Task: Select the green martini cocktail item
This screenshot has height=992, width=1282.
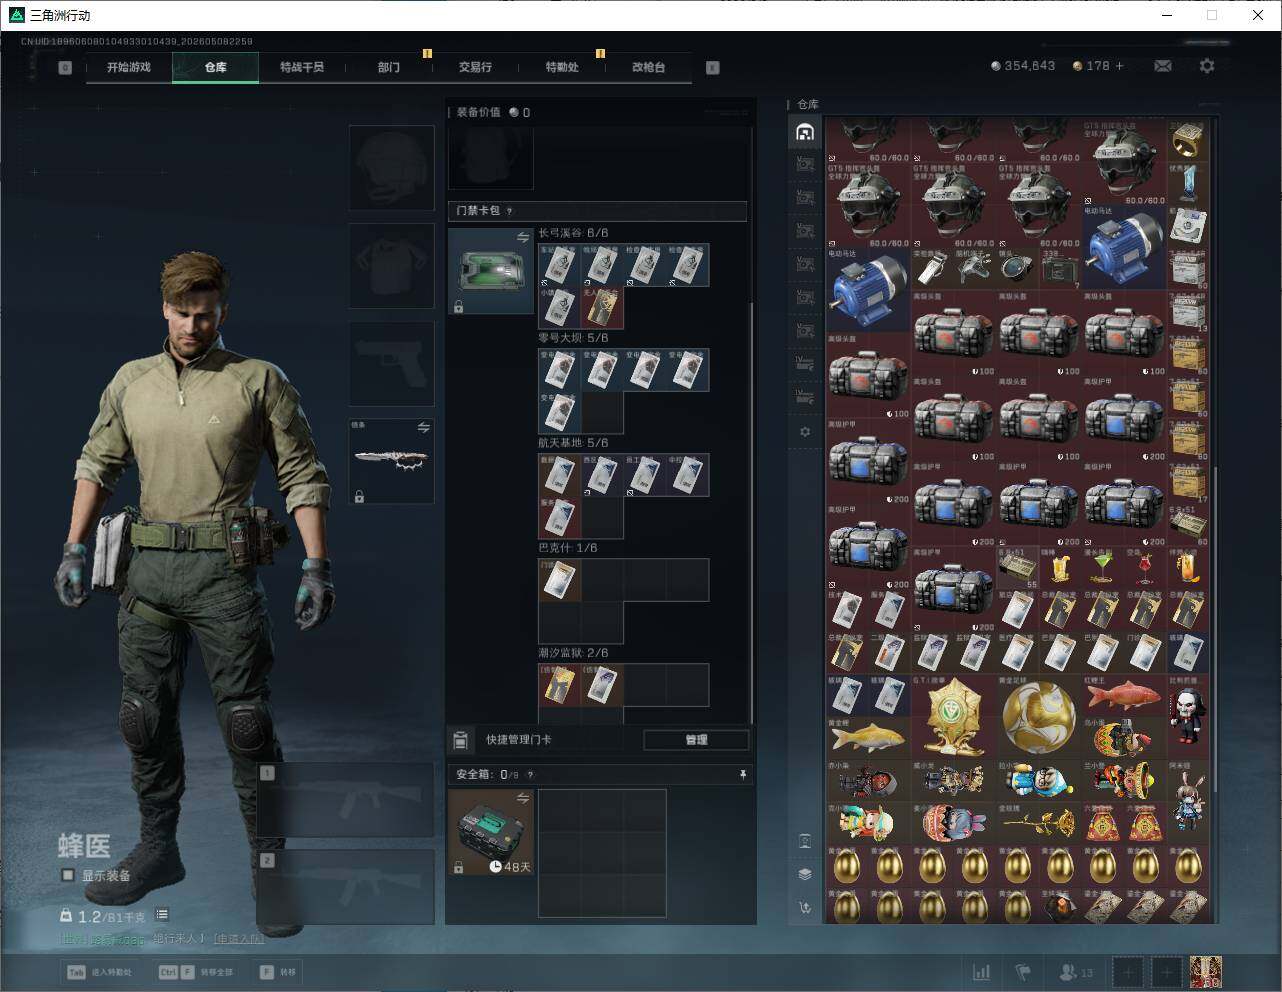Action: click(1102, 567)
